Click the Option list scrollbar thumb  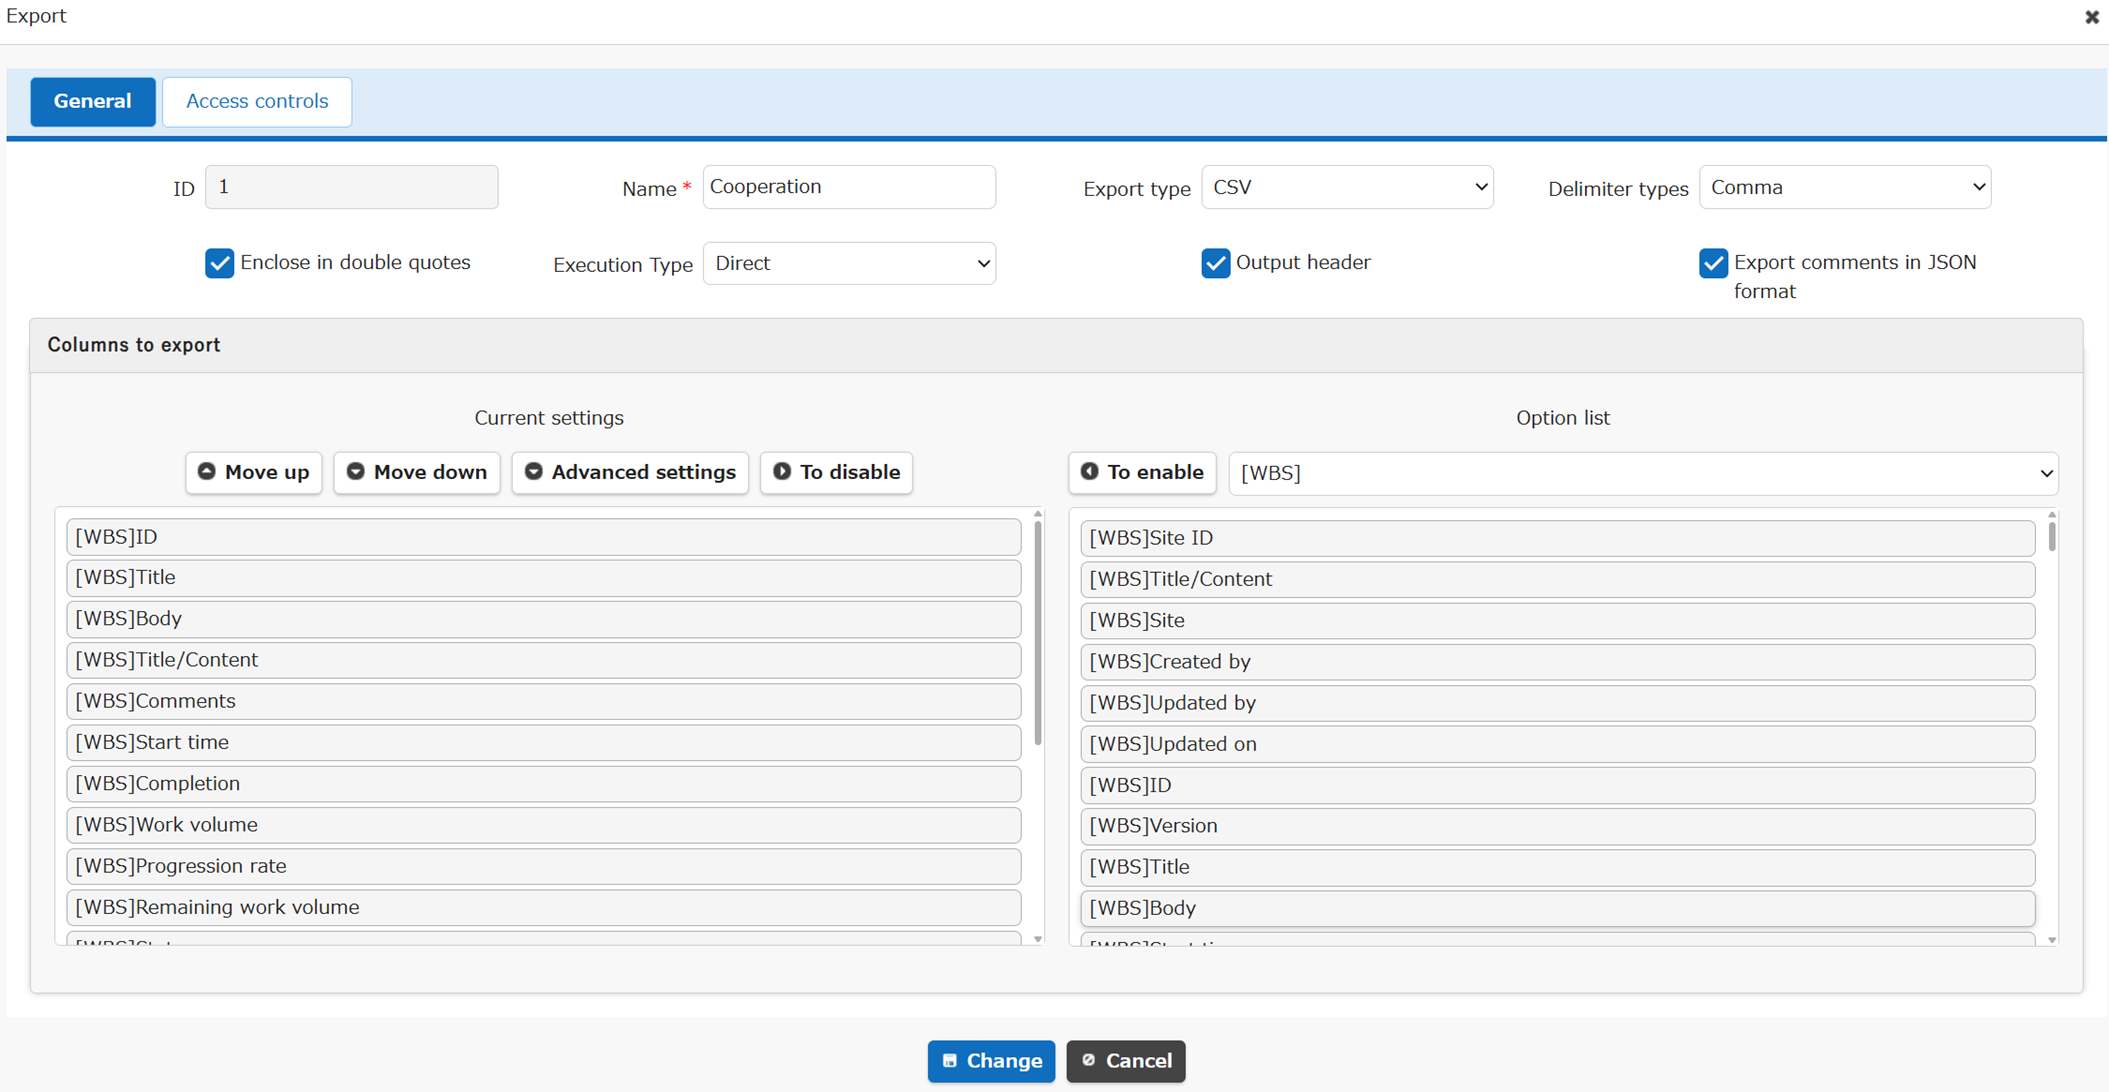tap(2052, 537)
